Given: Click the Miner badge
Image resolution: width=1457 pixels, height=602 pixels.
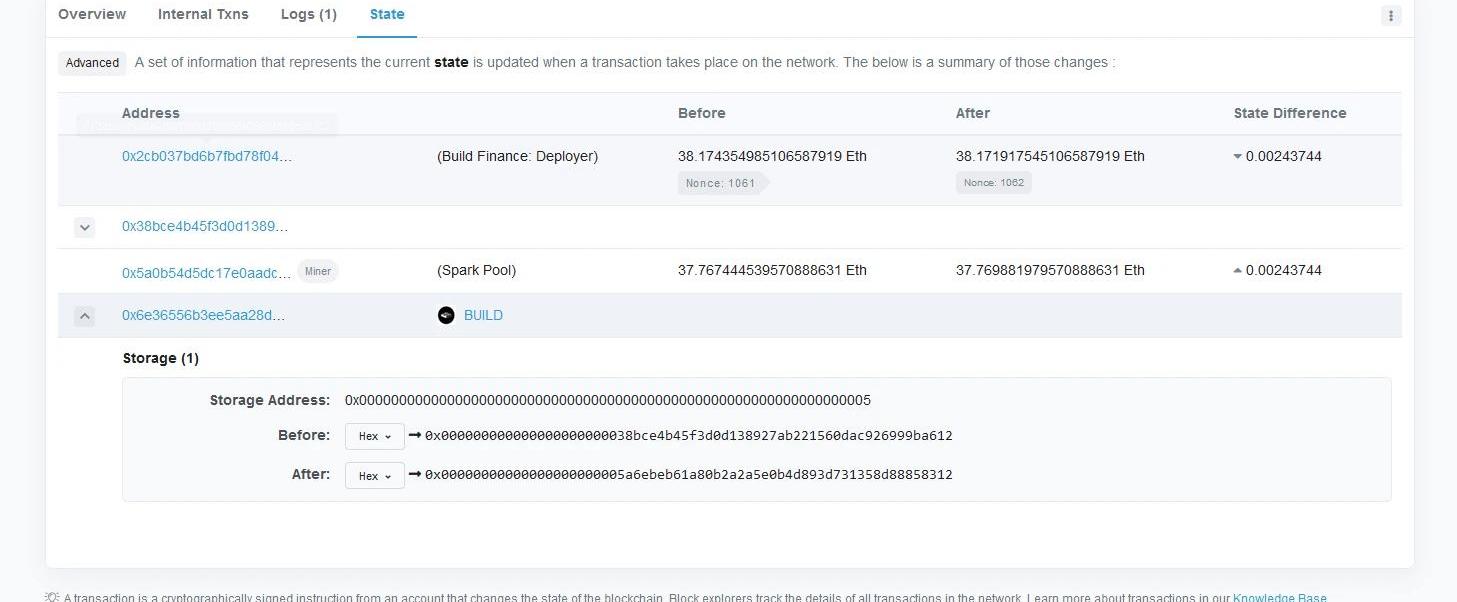Looking at the screenshot, I should point(318,271).
